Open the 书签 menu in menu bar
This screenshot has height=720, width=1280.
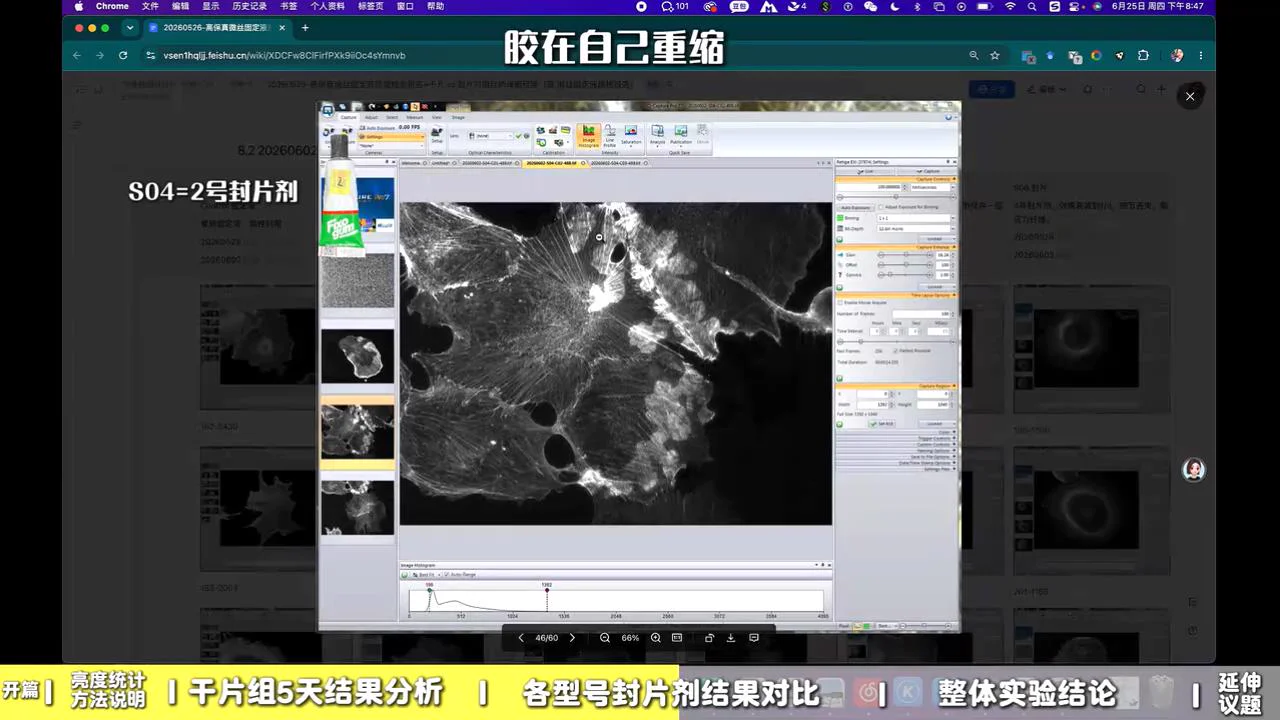(x=288, y=6)
